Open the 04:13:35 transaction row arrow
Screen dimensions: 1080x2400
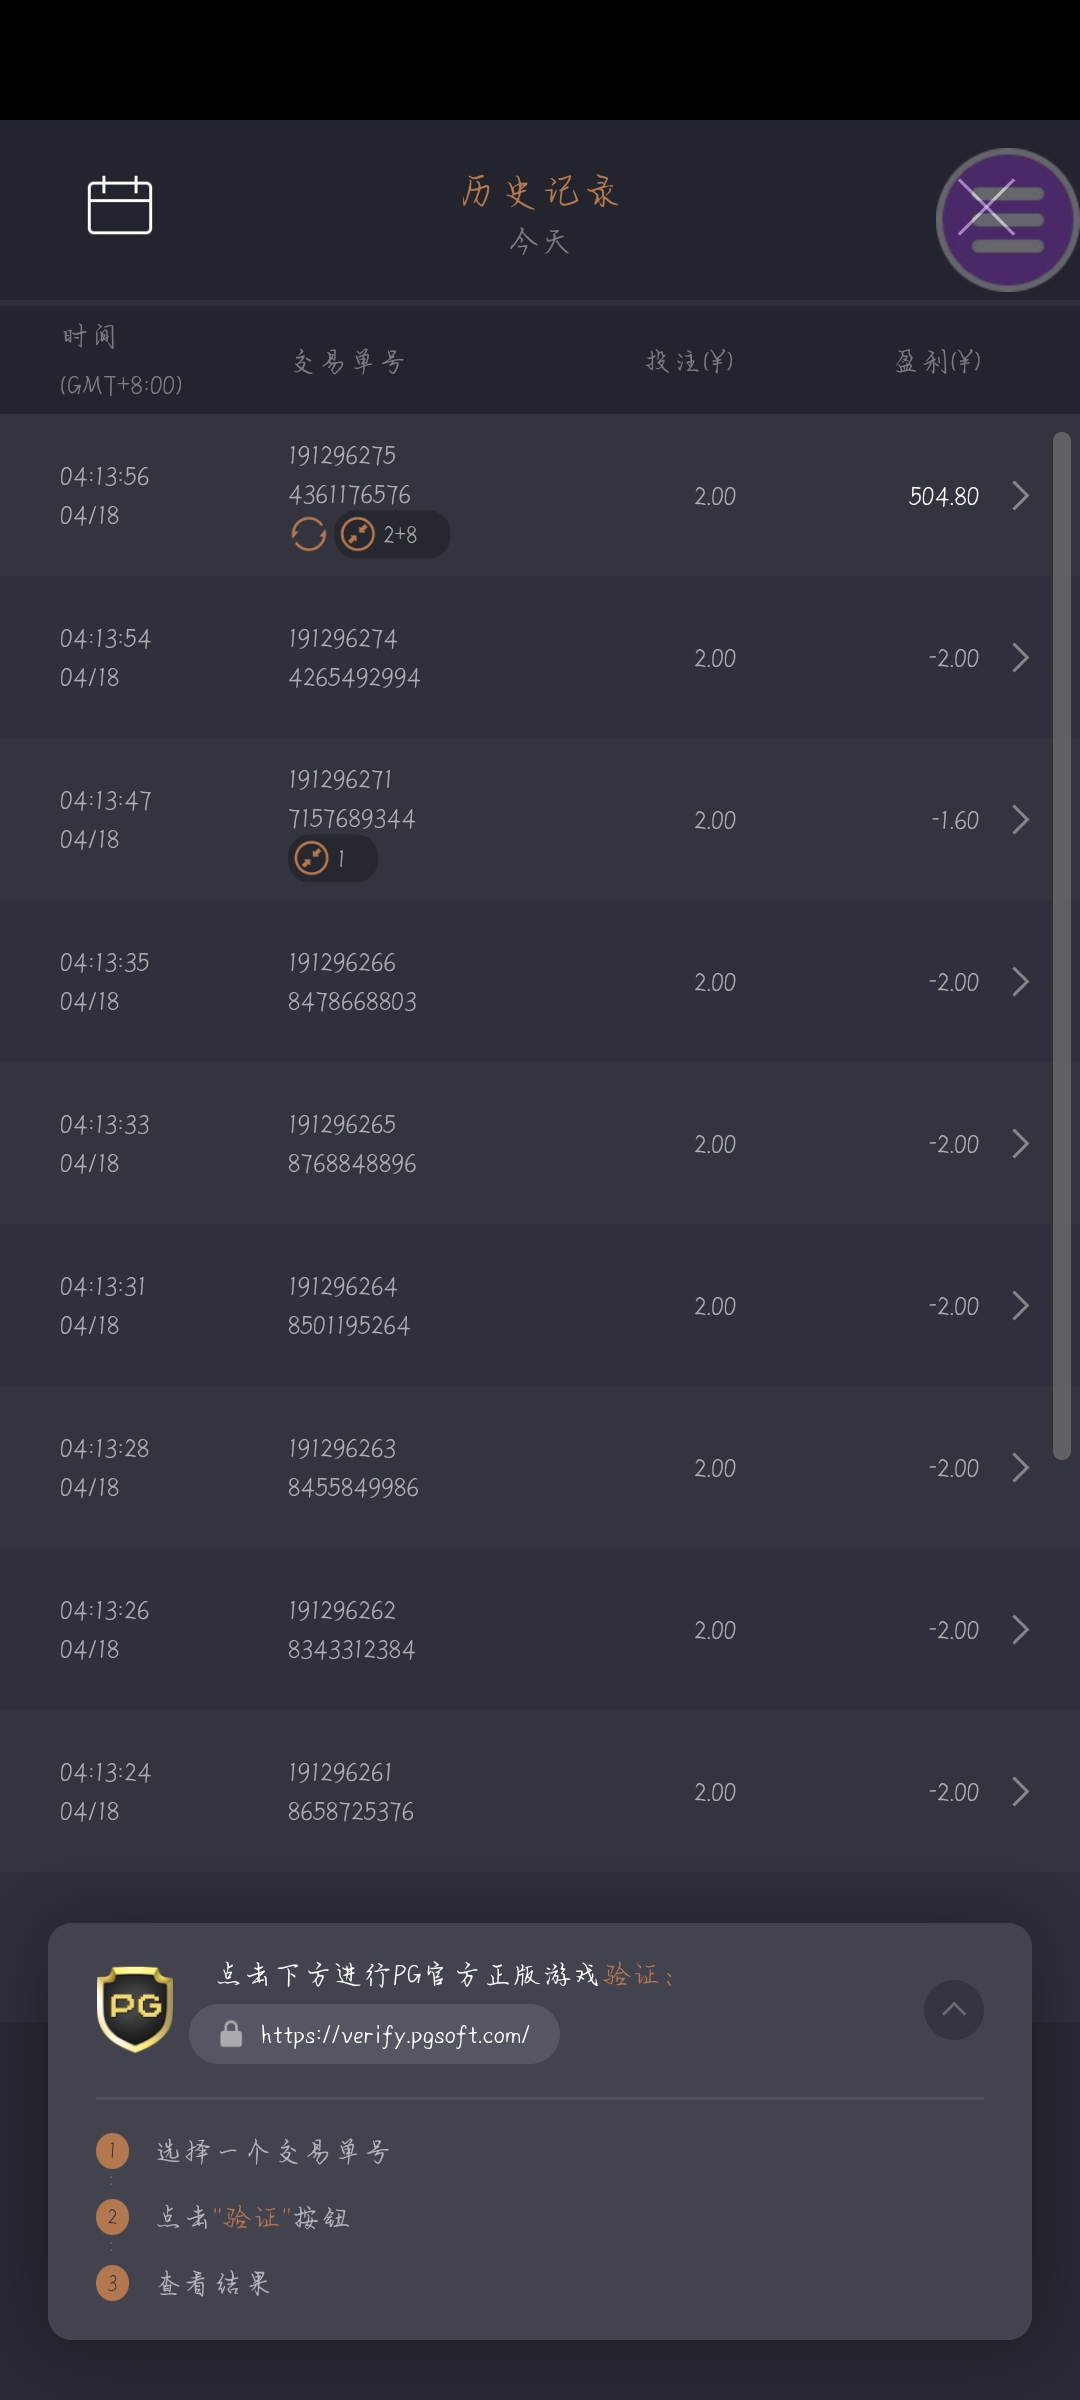pos(1020,982)
